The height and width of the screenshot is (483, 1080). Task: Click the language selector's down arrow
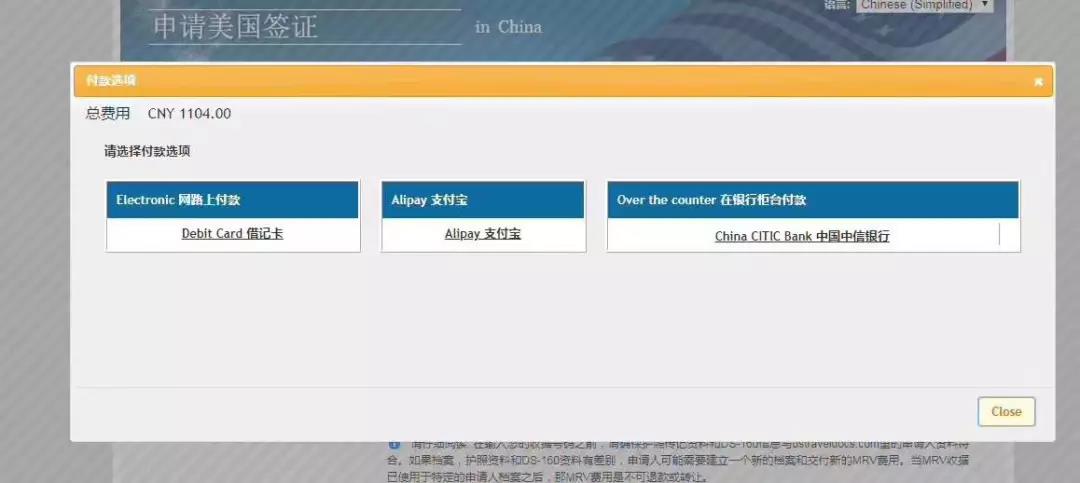(x=986, y=5)
